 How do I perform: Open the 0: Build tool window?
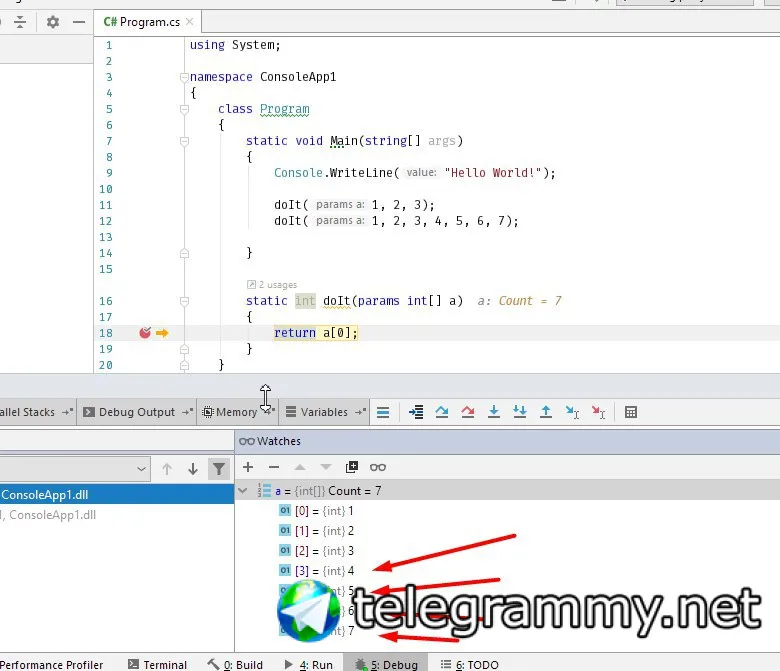[235, 665]
